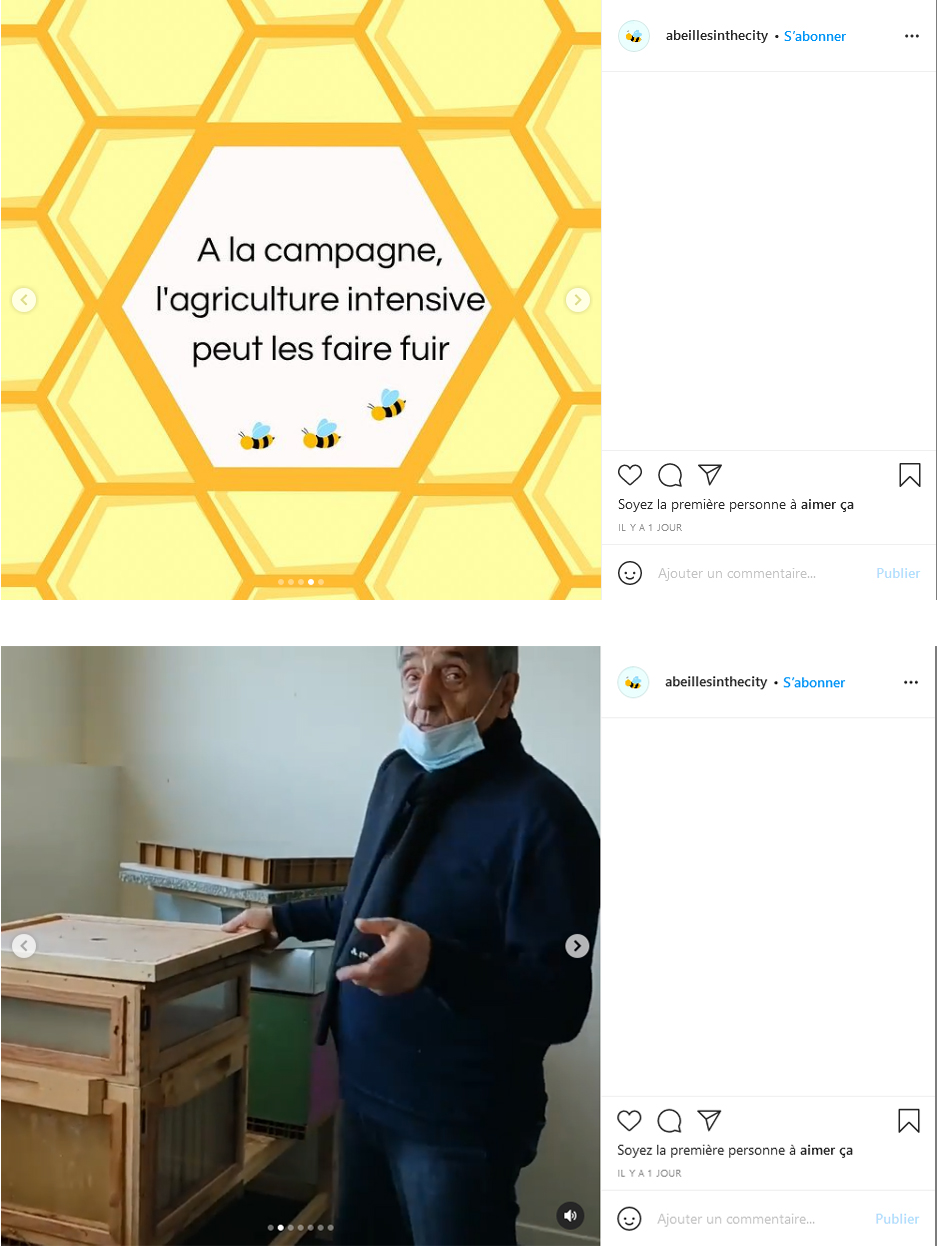Click S'abonner link on the top post
The height and width of the screenshot is (1246, 937).
(815, 36)
